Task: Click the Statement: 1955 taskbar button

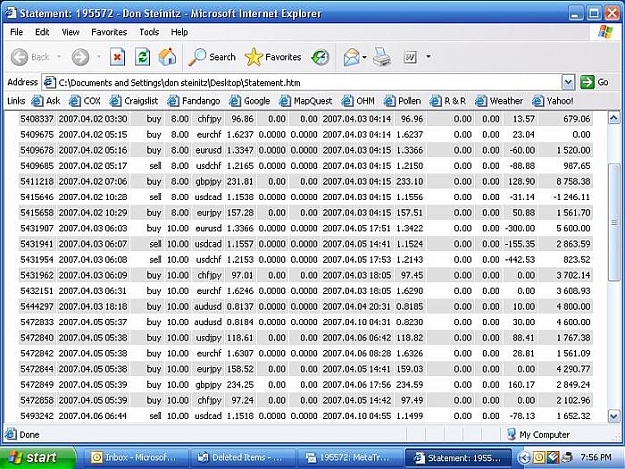Action: [458, 457]
